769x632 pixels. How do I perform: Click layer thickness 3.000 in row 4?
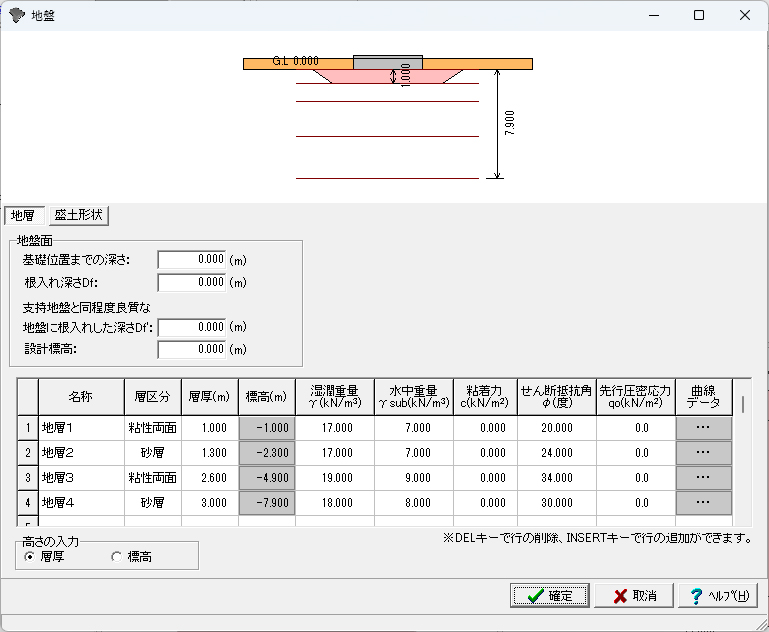(210, 503)
